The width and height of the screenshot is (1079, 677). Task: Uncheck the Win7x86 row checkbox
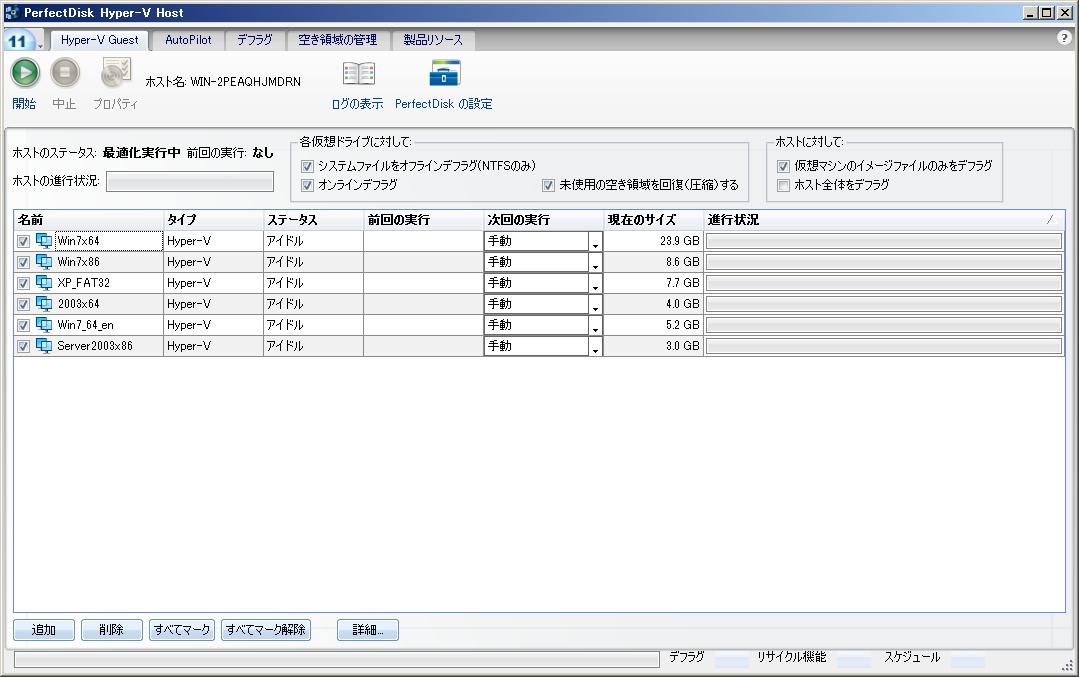point(23,262)
